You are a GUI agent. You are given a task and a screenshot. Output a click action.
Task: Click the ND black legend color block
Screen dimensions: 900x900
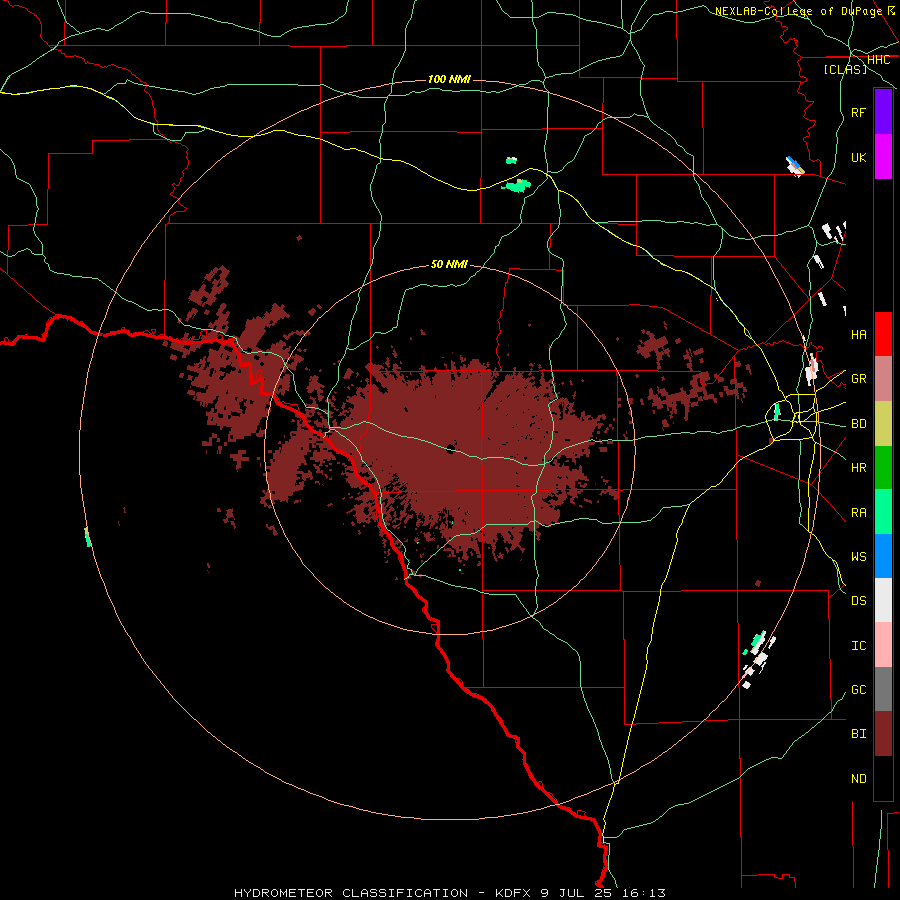(883, 778)
